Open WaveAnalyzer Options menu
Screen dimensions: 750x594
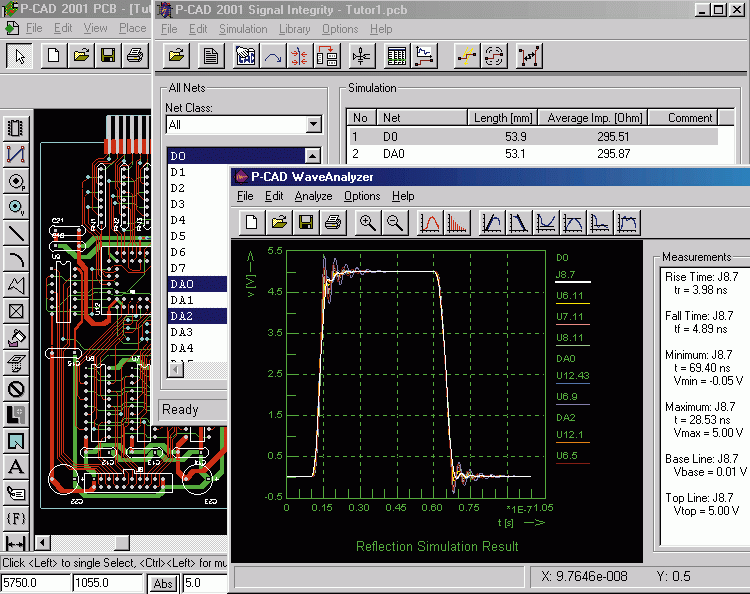[x=362, y=196]
